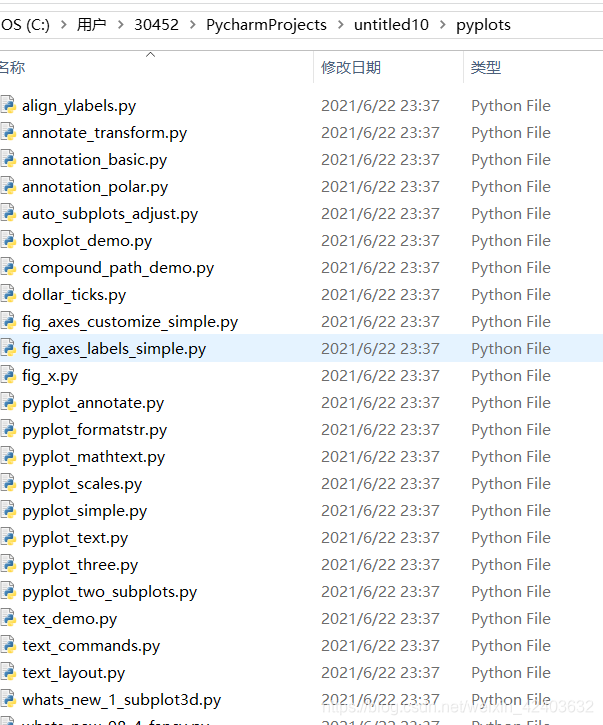Click the pyplot_annotate.py Python icon
603x725 pixels.
(8, 402)
